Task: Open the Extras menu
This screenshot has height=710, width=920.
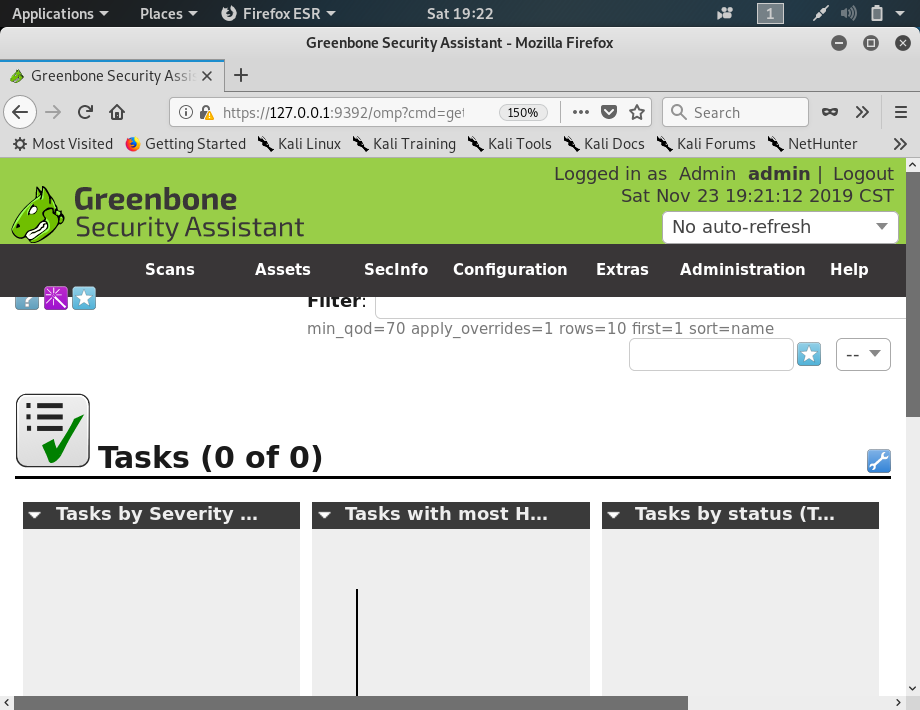Action: click(x=623, y=269)
